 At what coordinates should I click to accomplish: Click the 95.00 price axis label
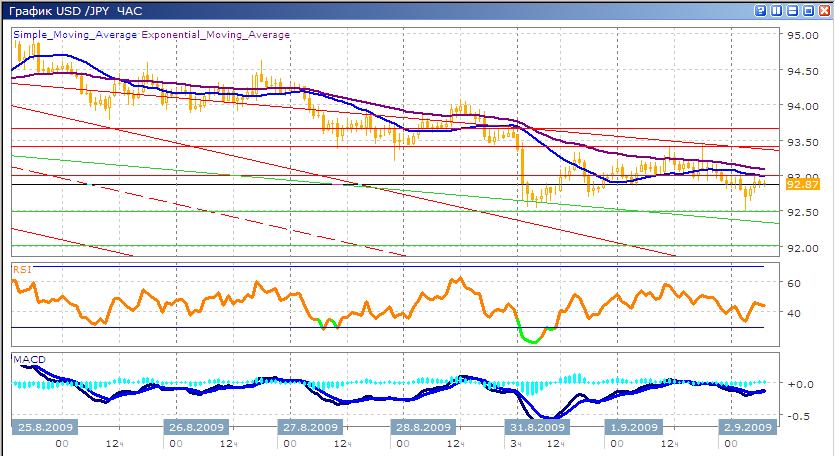click(802, 35)
